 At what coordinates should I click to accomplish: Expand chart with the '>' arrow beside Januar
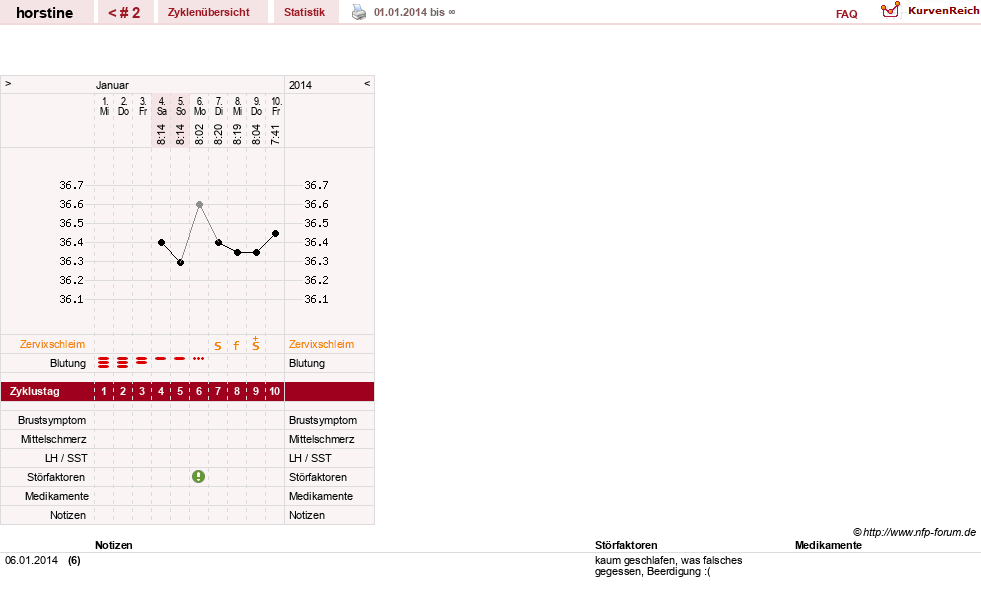pos(8,83)
